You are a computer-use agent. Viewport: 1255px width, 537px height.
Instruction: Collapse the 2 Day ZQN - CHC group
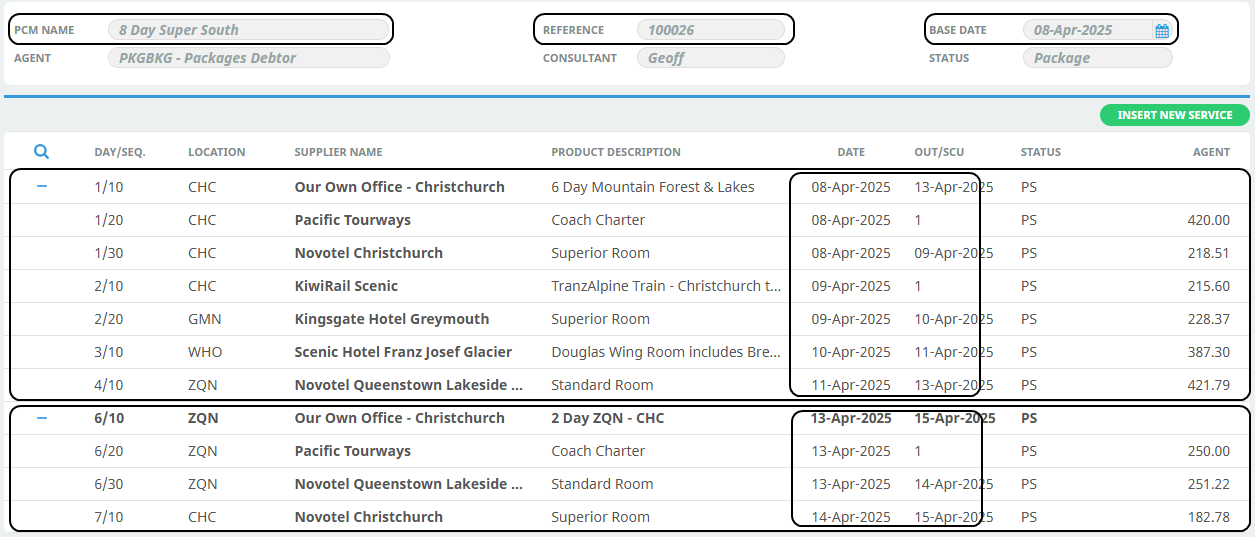(x=42, y=418)
